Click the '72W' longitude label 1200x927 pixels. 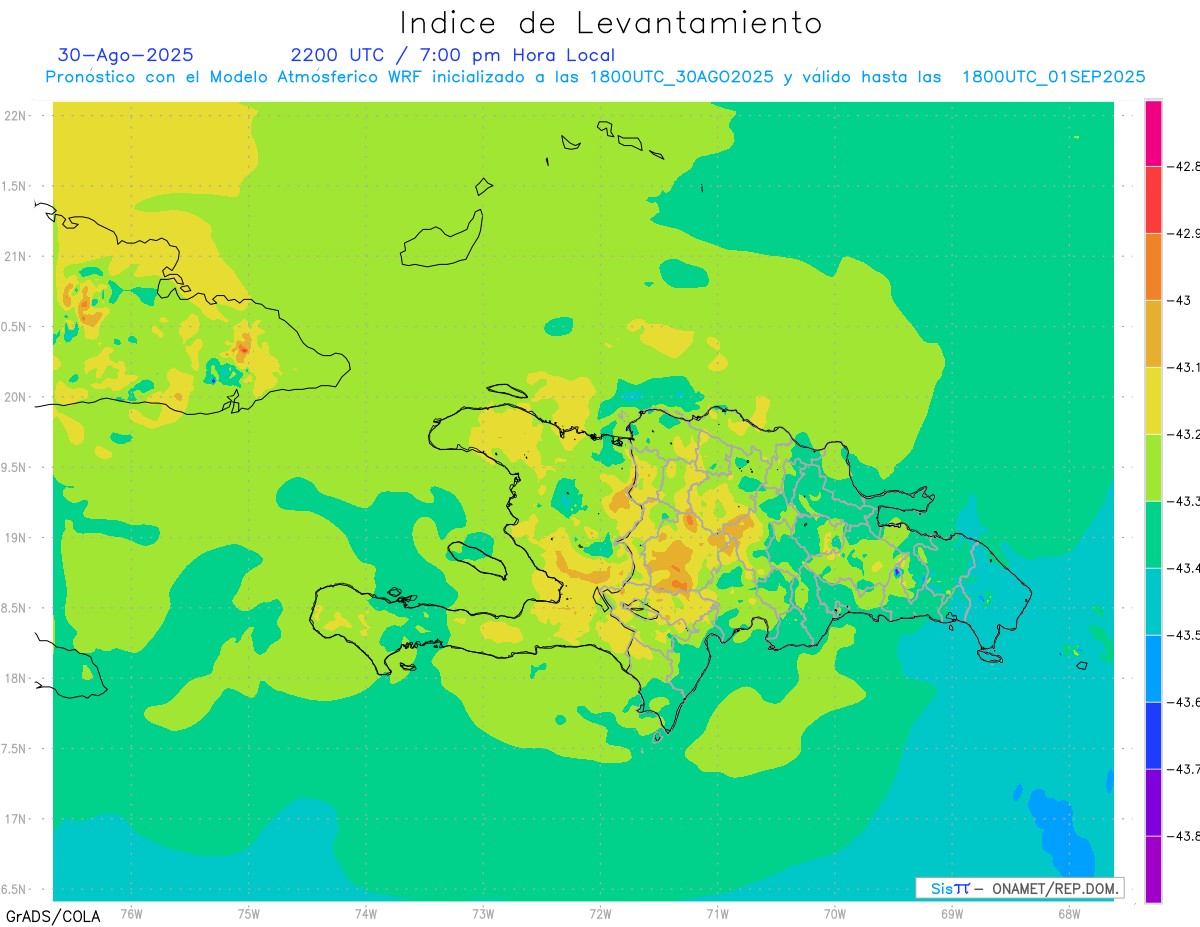tap(600, 914)
